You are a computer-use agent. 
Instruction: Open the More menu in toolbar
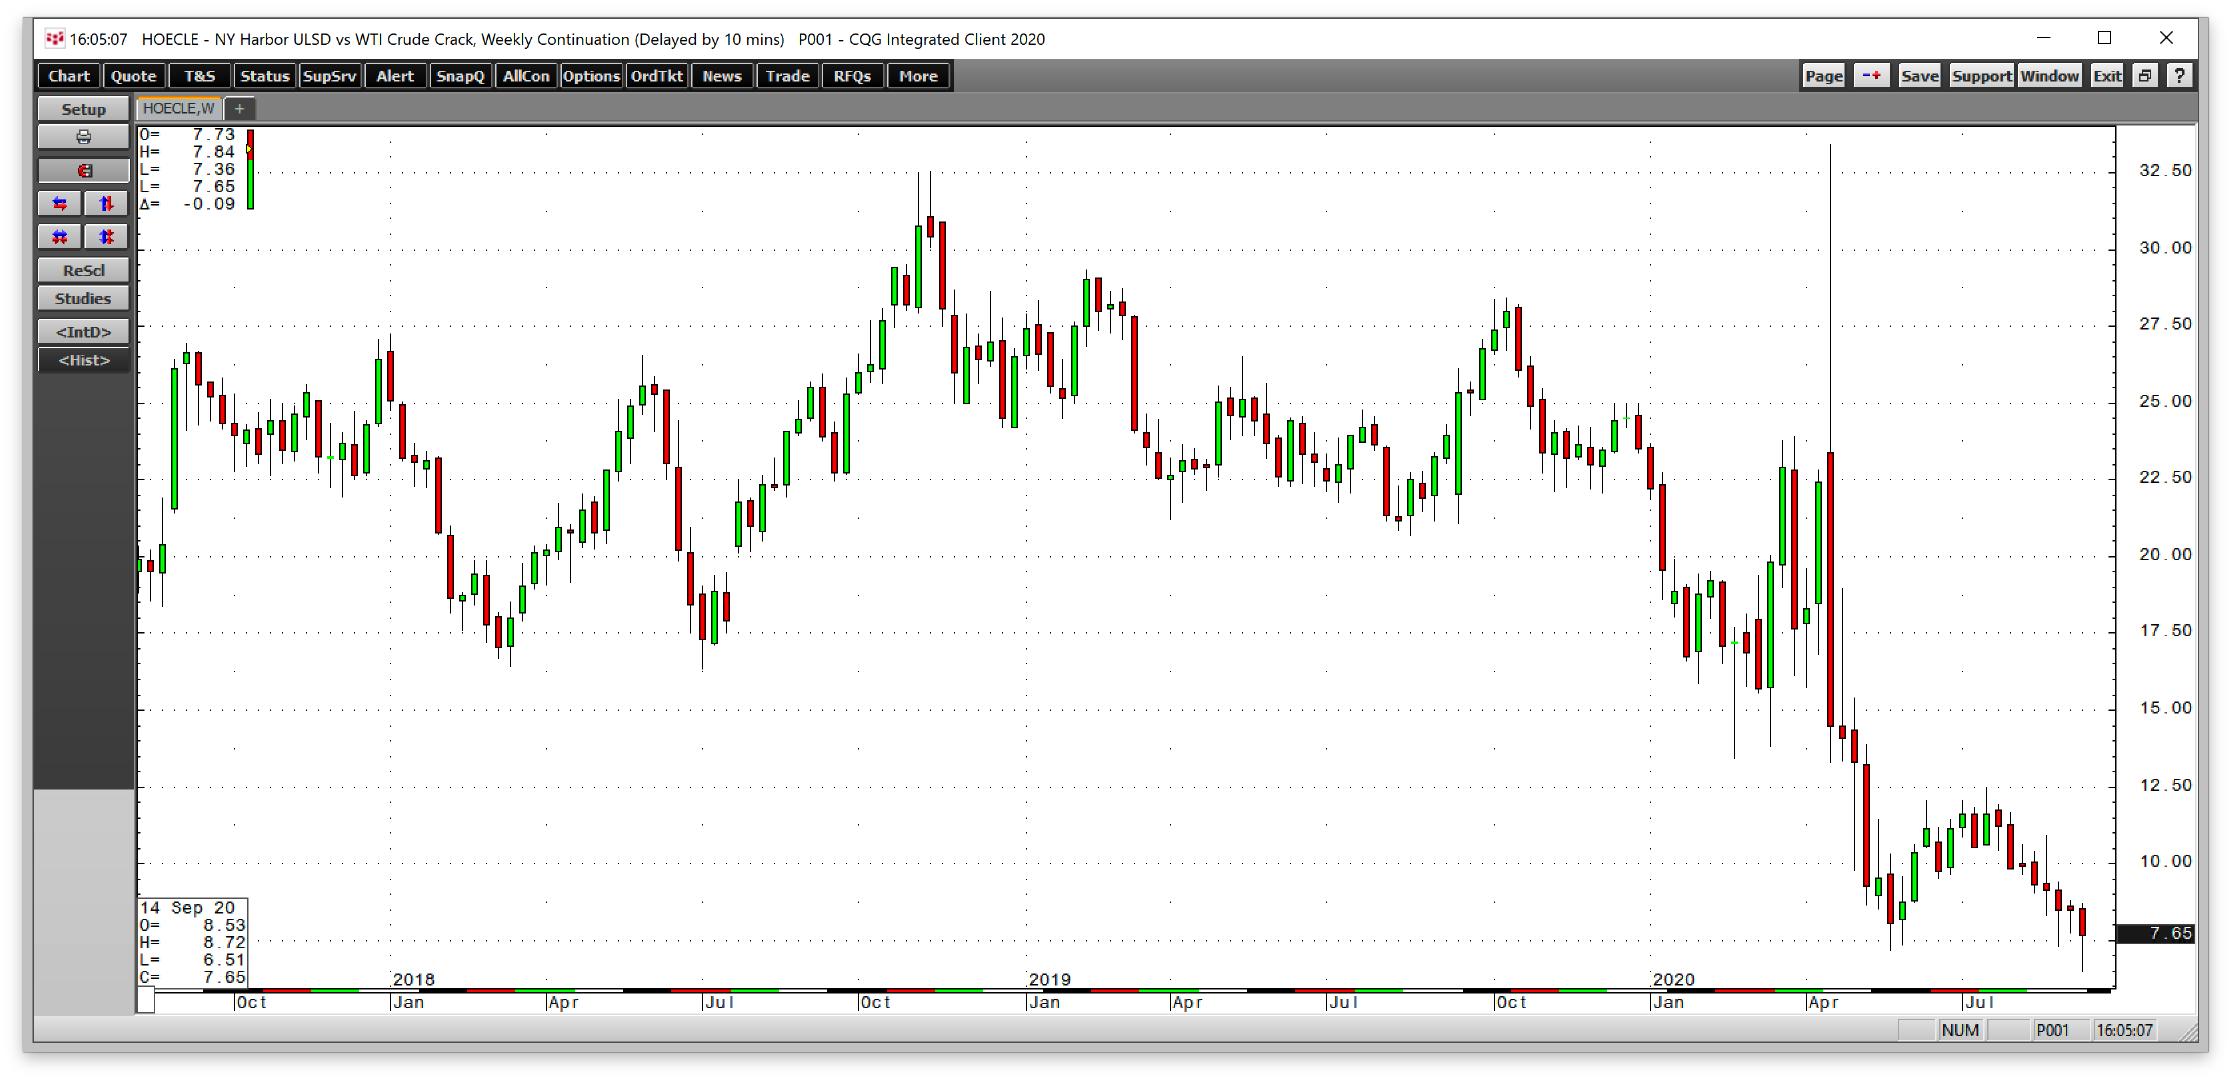click(917, 76)
